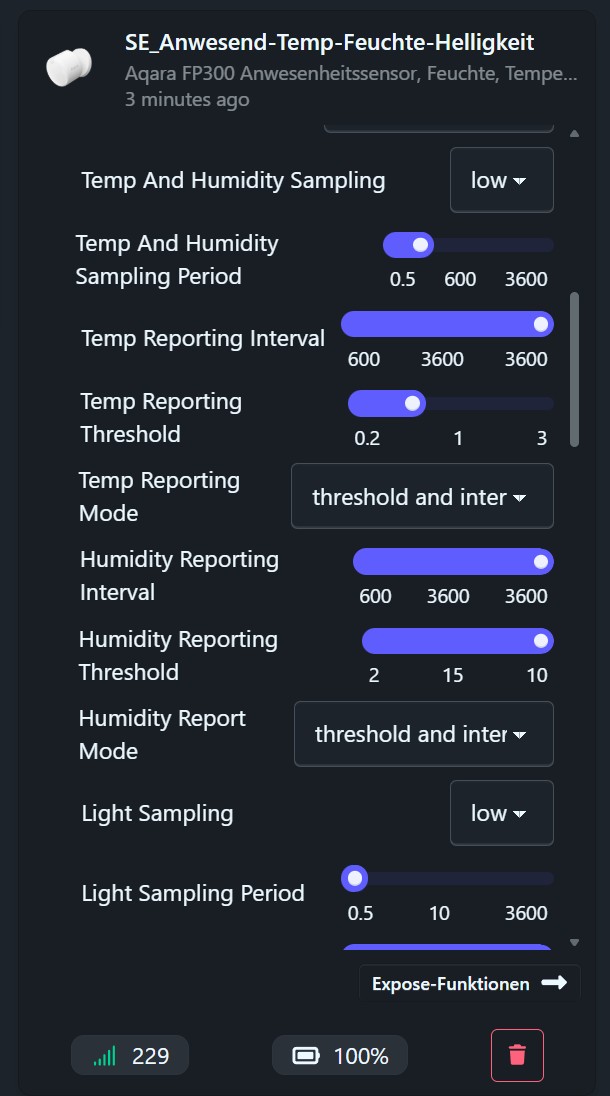This screenshot has height=1096, width=610.
Task: Click the red trash delete icon
Action: tap(517, 1055)
